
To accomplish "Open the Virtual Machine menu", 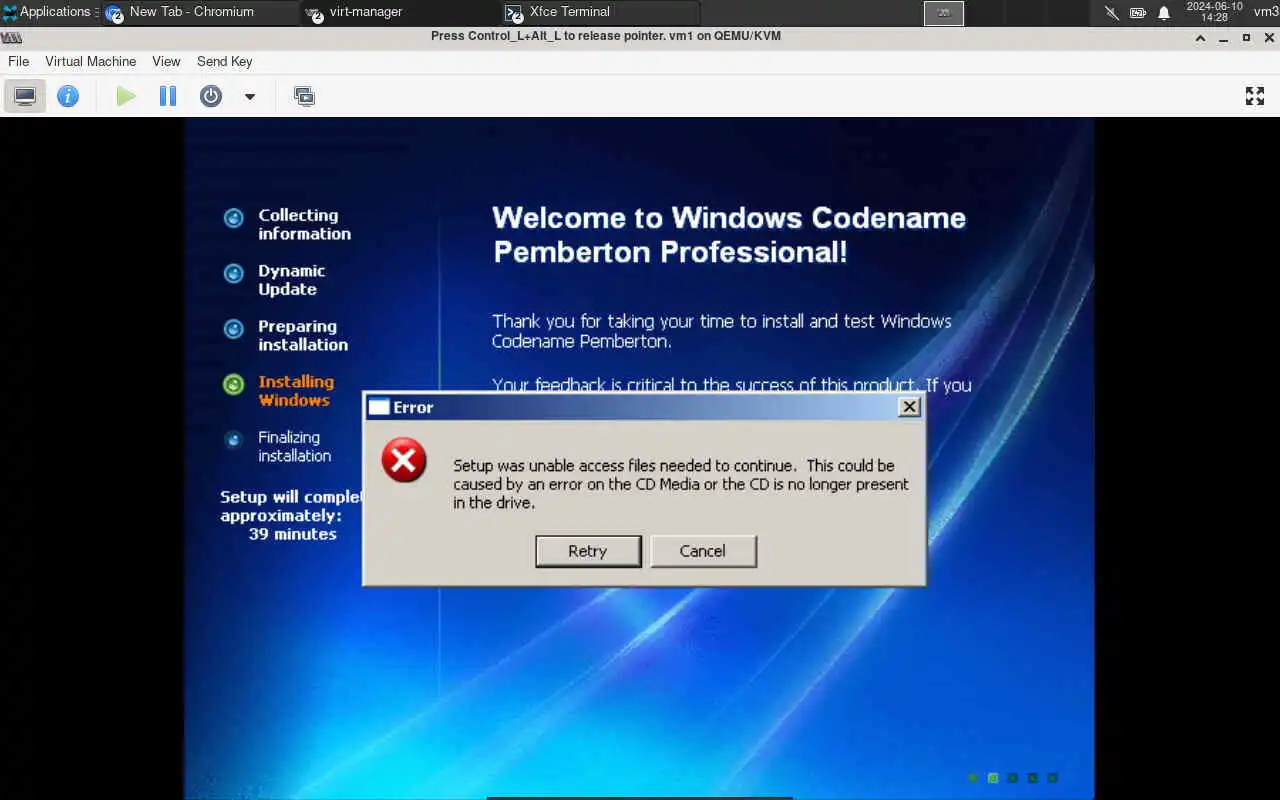I will [x=90, y=61].
